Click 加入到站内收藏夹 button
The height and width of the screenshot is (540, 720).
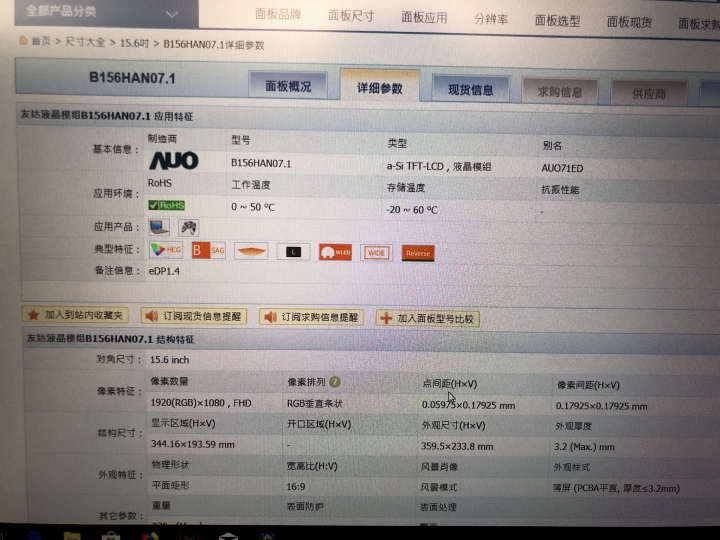(x=75, y=315)
